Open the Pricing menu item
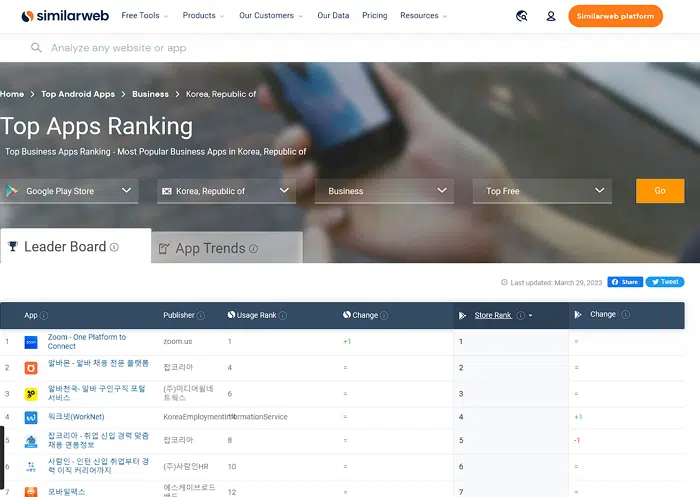This screenshot has height=497, width=700. (375, 16)
